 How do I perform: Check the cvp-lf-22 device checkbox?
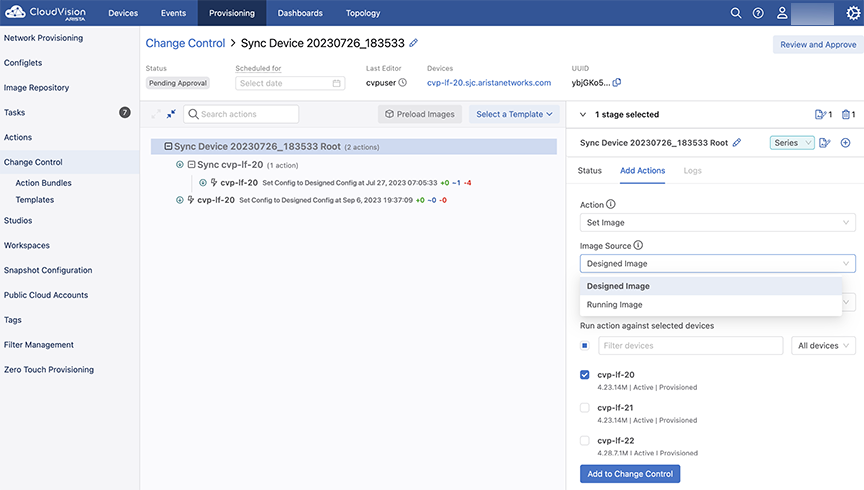[585, 441]
